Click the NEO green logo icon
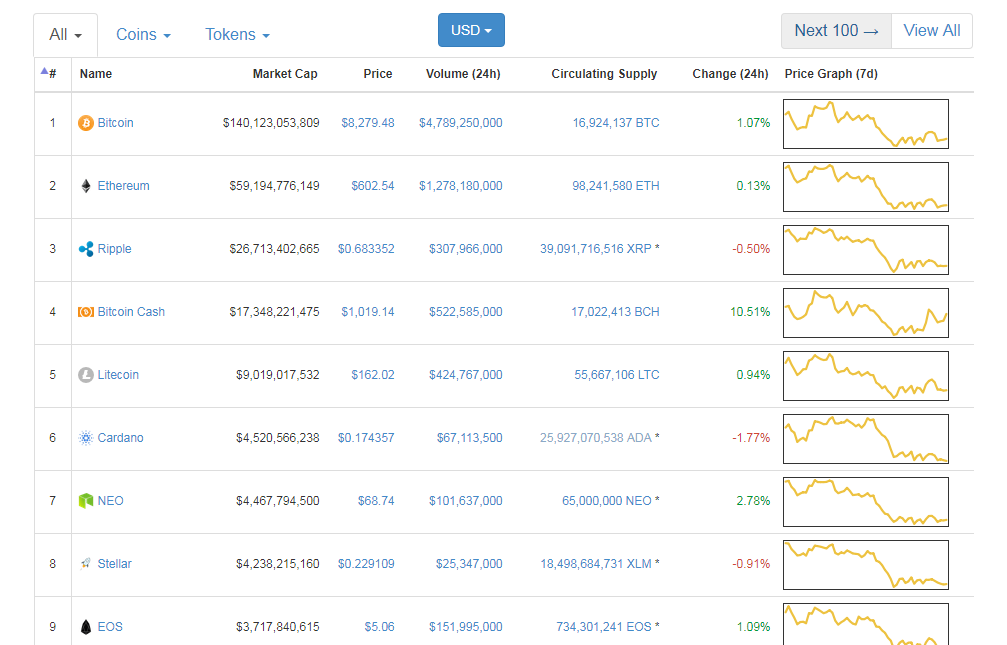 (x=85, y=500)
